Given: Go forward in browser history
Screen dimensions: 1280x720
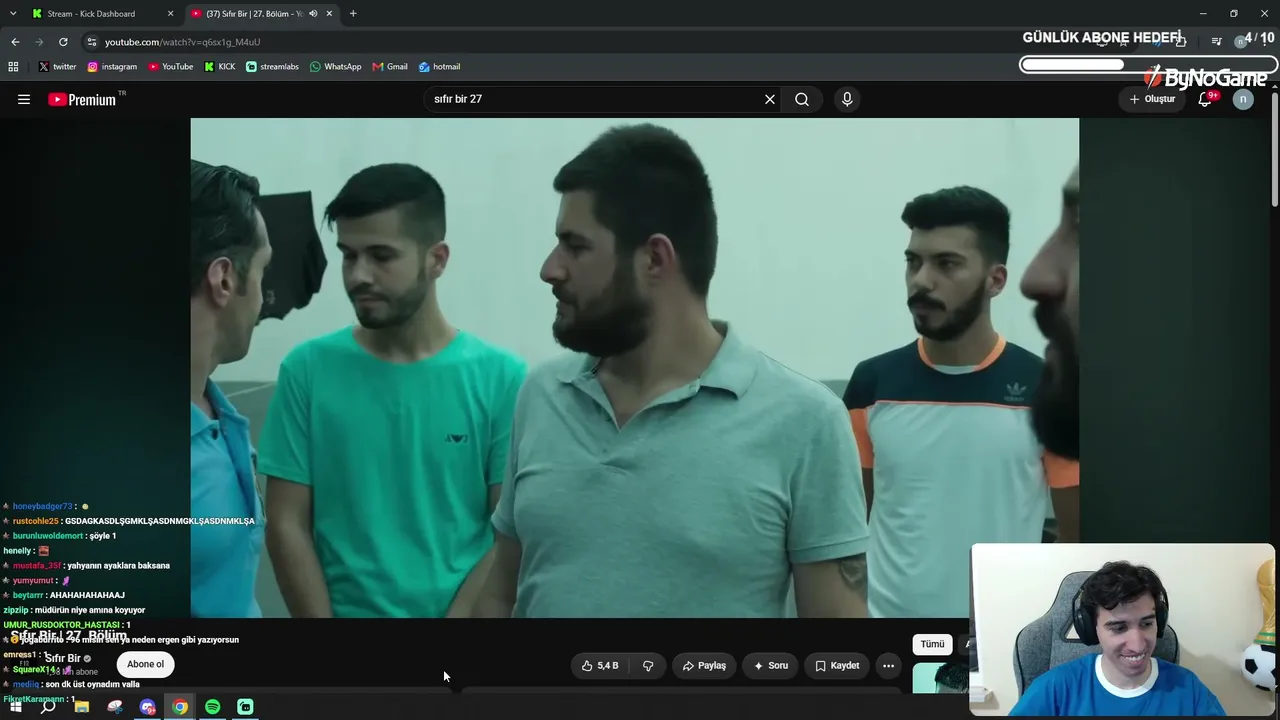Looking at the screenshot, I should point(39,42).
